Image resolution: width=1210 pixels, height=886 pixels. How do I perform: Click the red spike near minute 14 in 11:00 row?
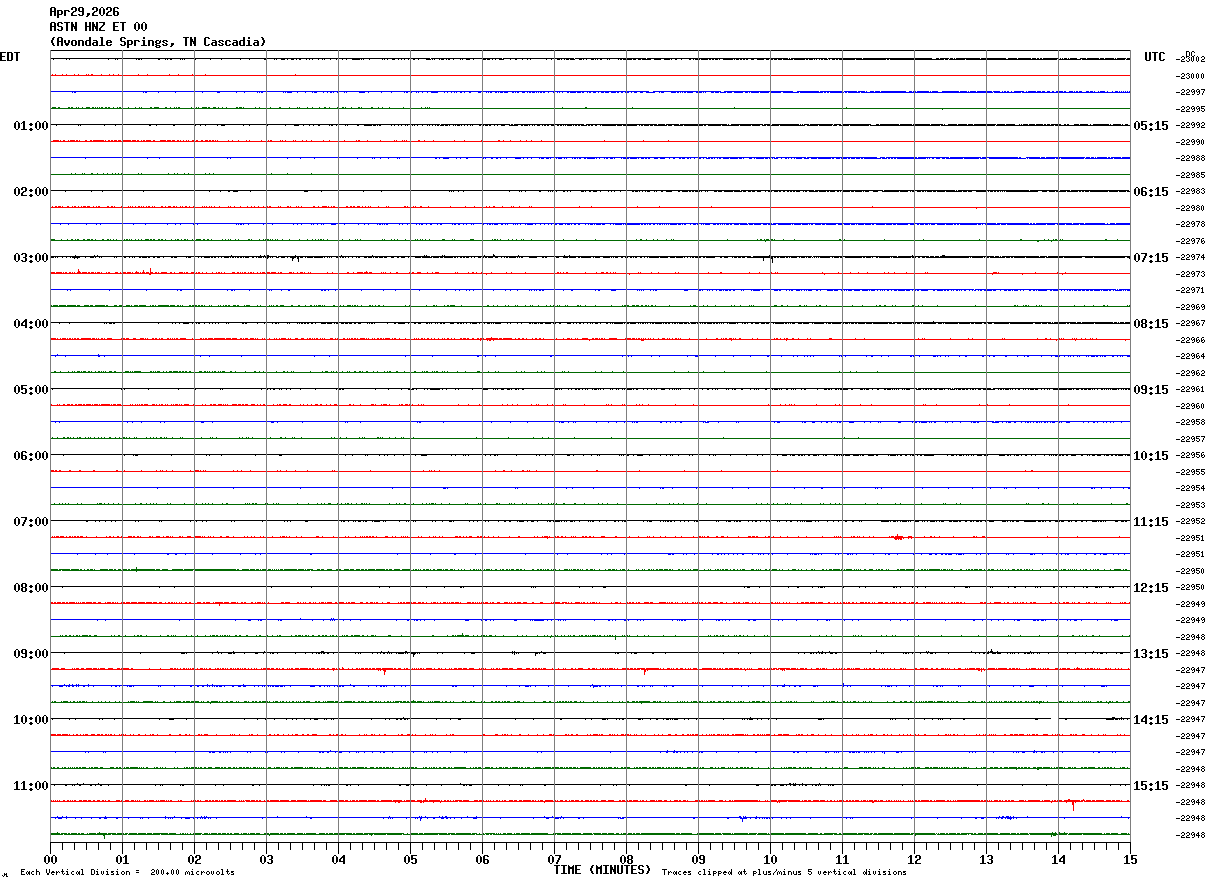[x=1072, y=803]
